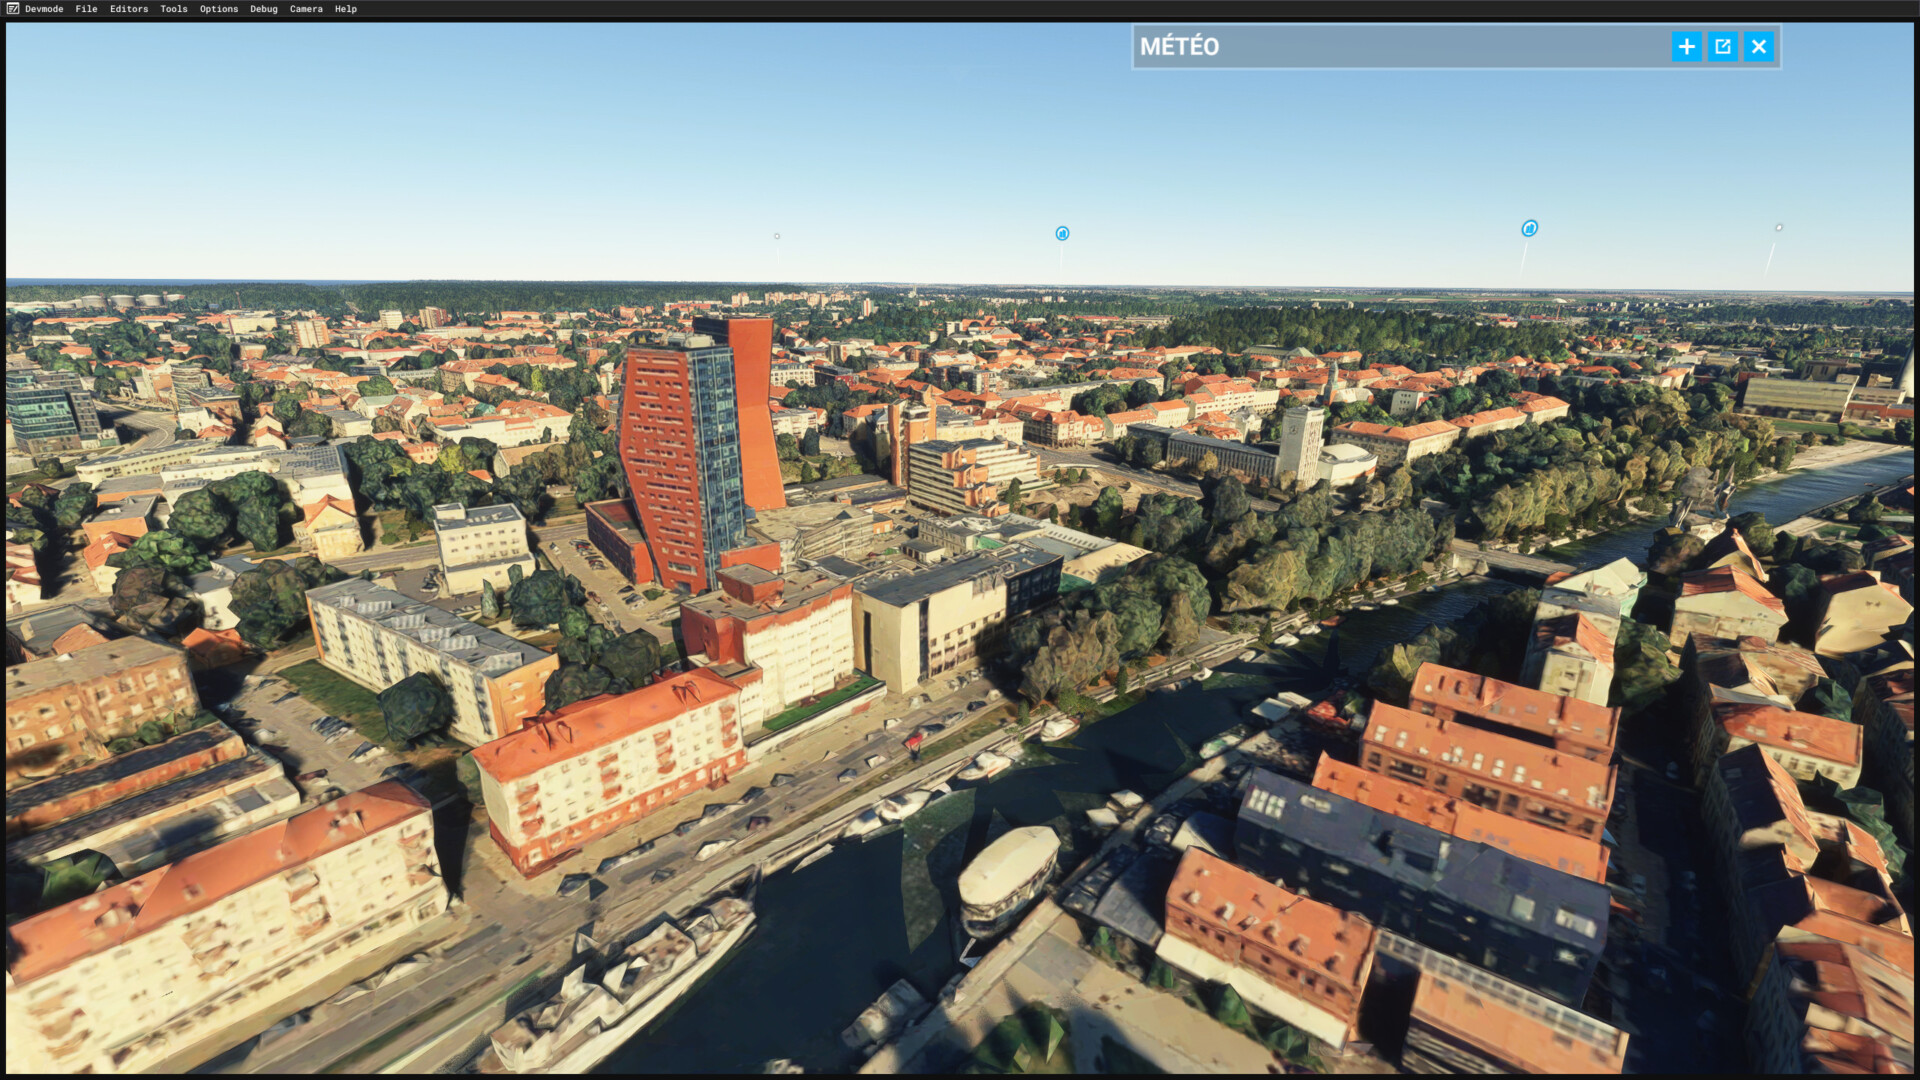Viewport: 1920px width, 1080px height.
Task: Open the Devmode menu
Action: pyautogui.click(x=44, y=9)
